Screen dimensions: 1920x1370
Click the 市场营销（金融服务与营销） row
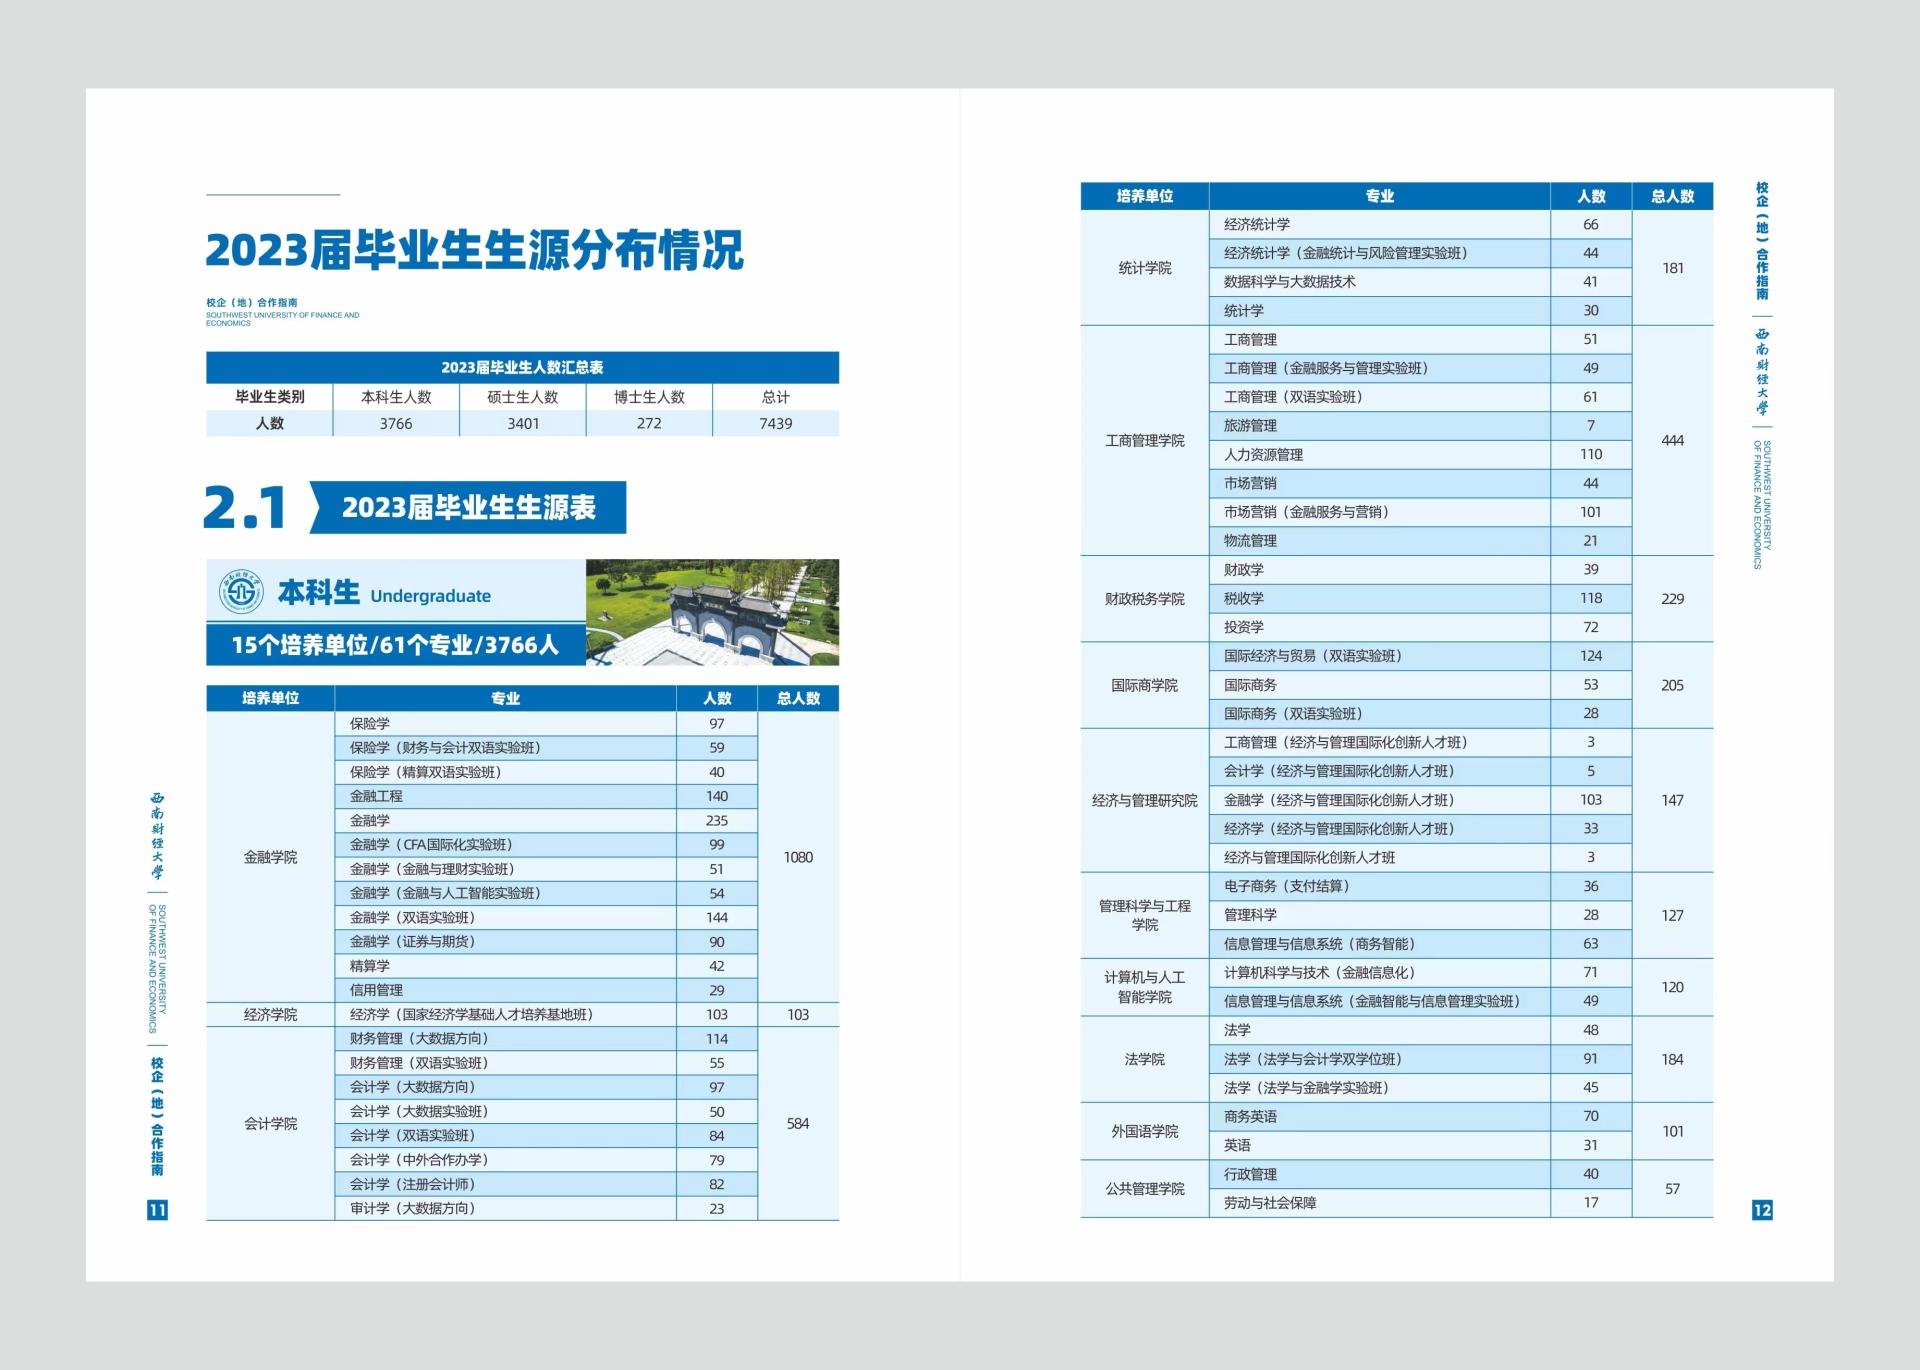pos(1421,512)
